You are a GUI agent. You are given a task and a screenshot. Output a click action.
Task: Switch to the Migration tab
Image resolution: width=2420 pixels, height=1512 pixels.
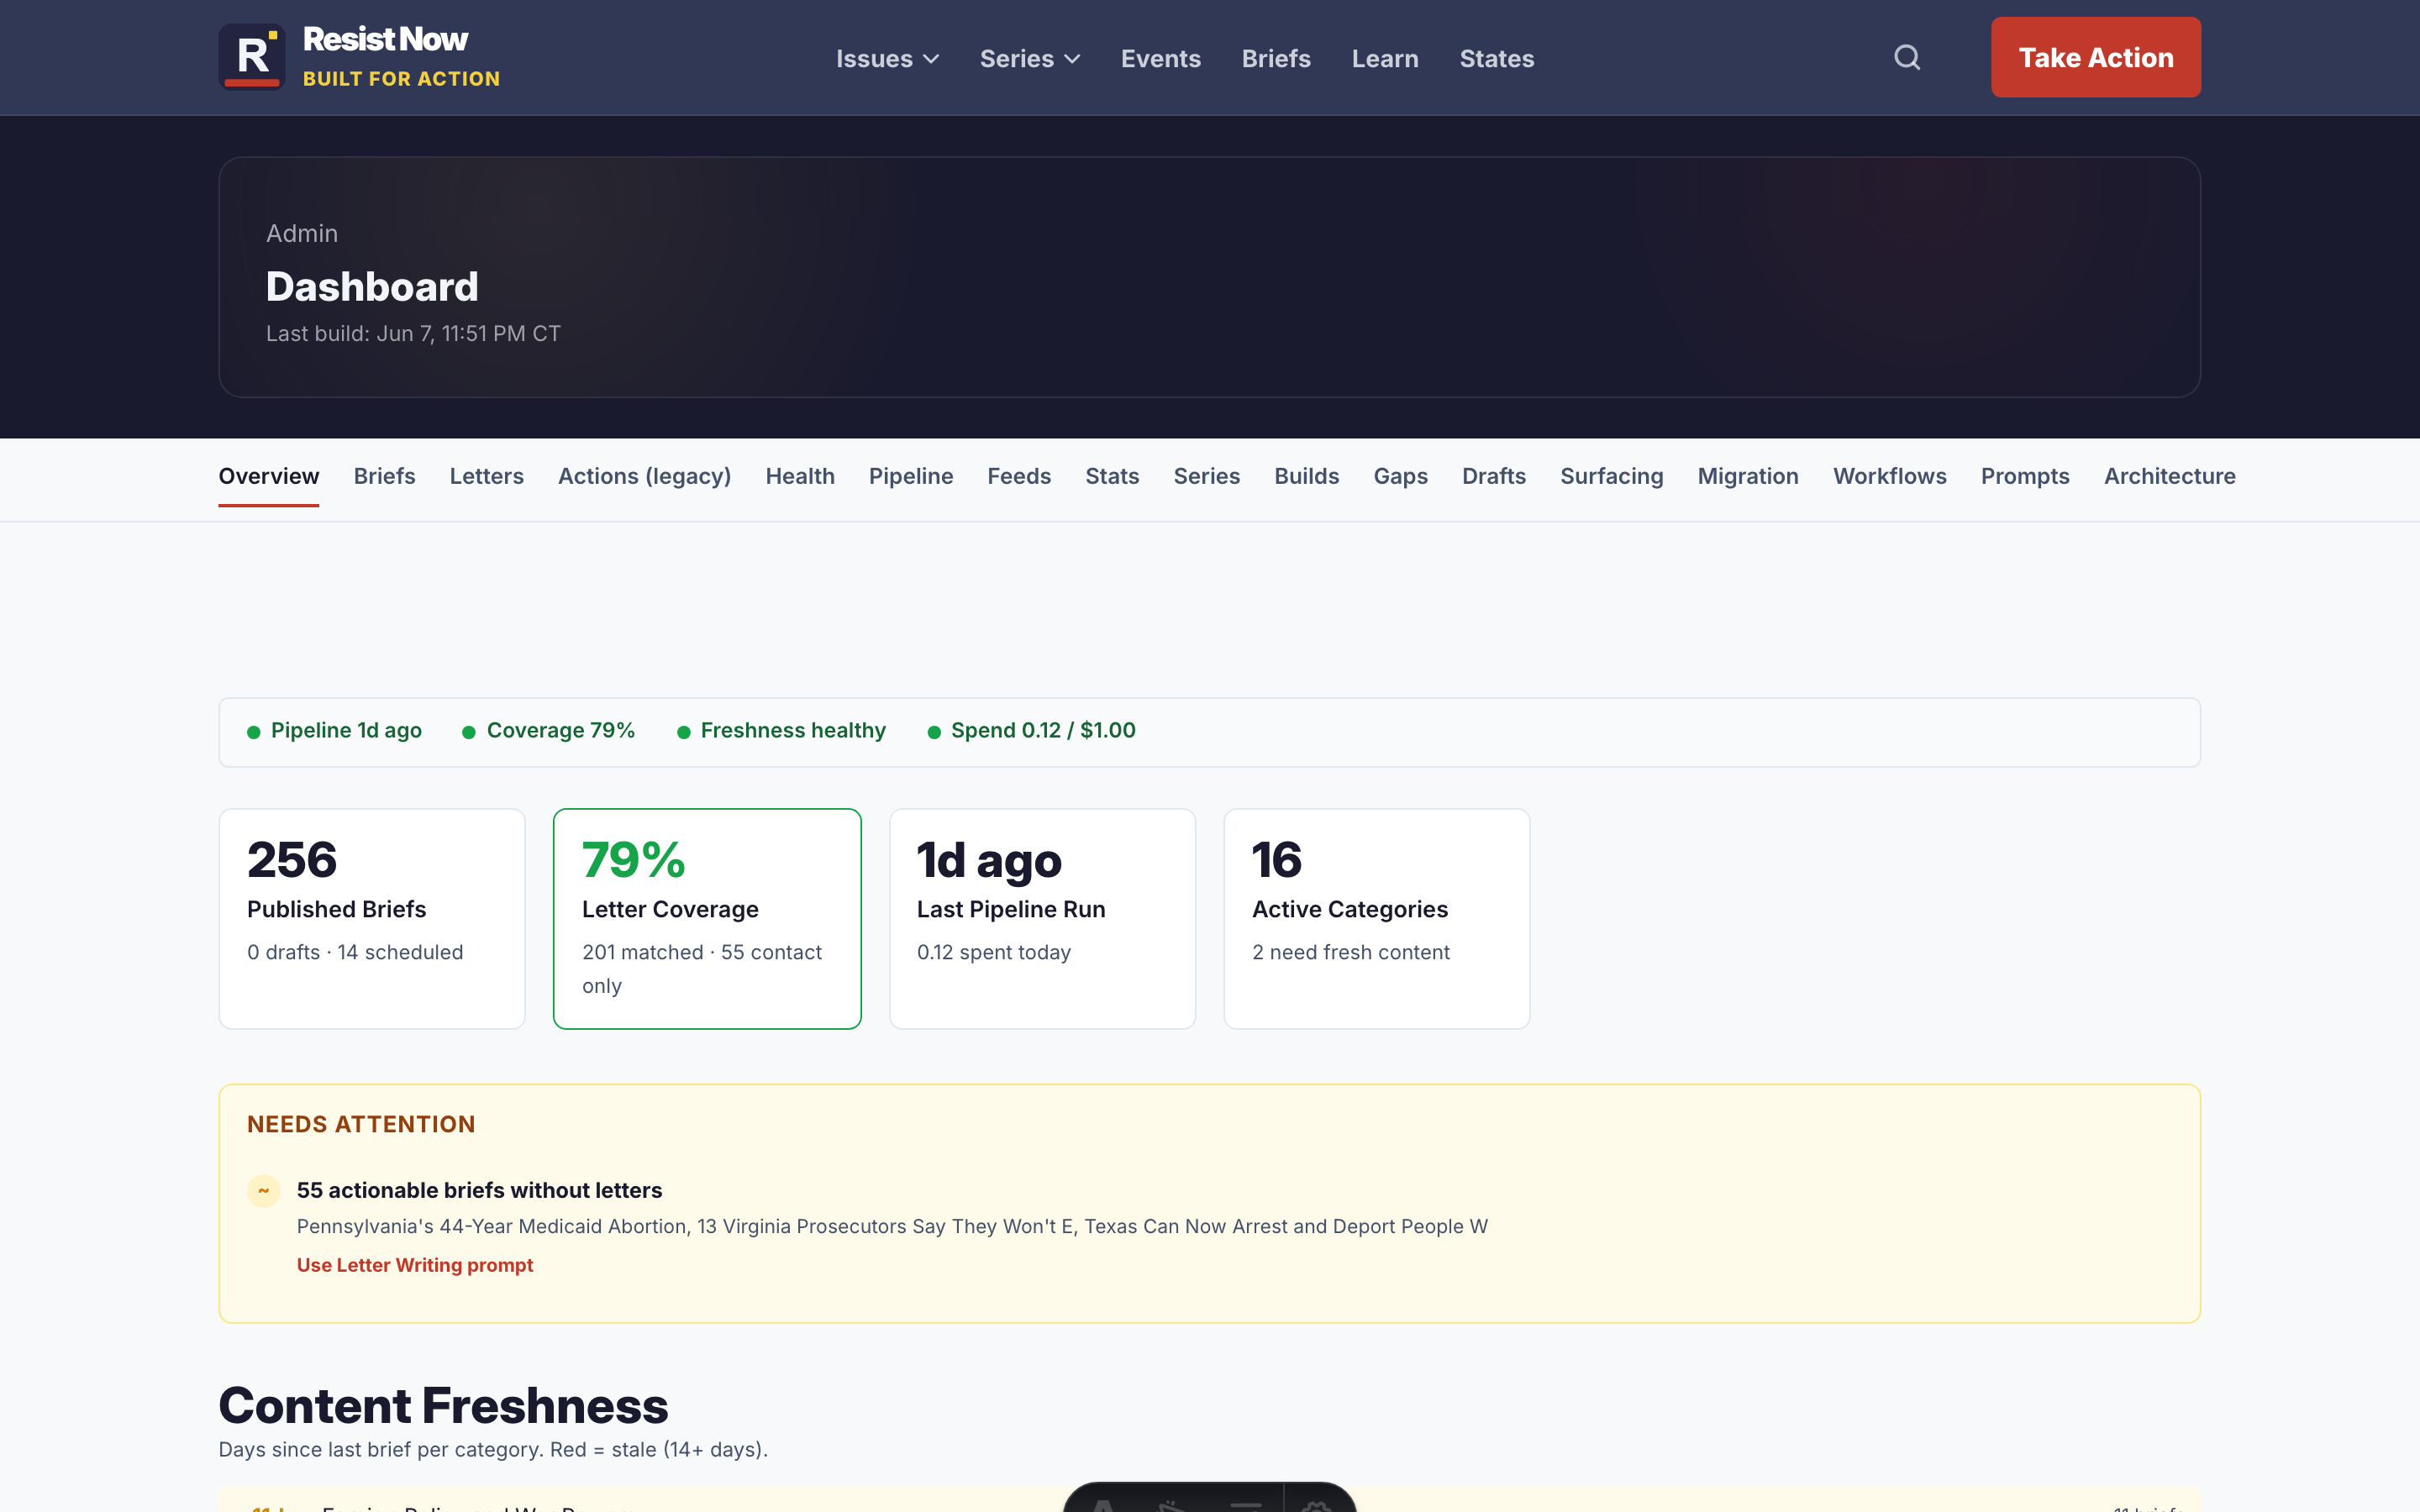(x=1747, y=476)
